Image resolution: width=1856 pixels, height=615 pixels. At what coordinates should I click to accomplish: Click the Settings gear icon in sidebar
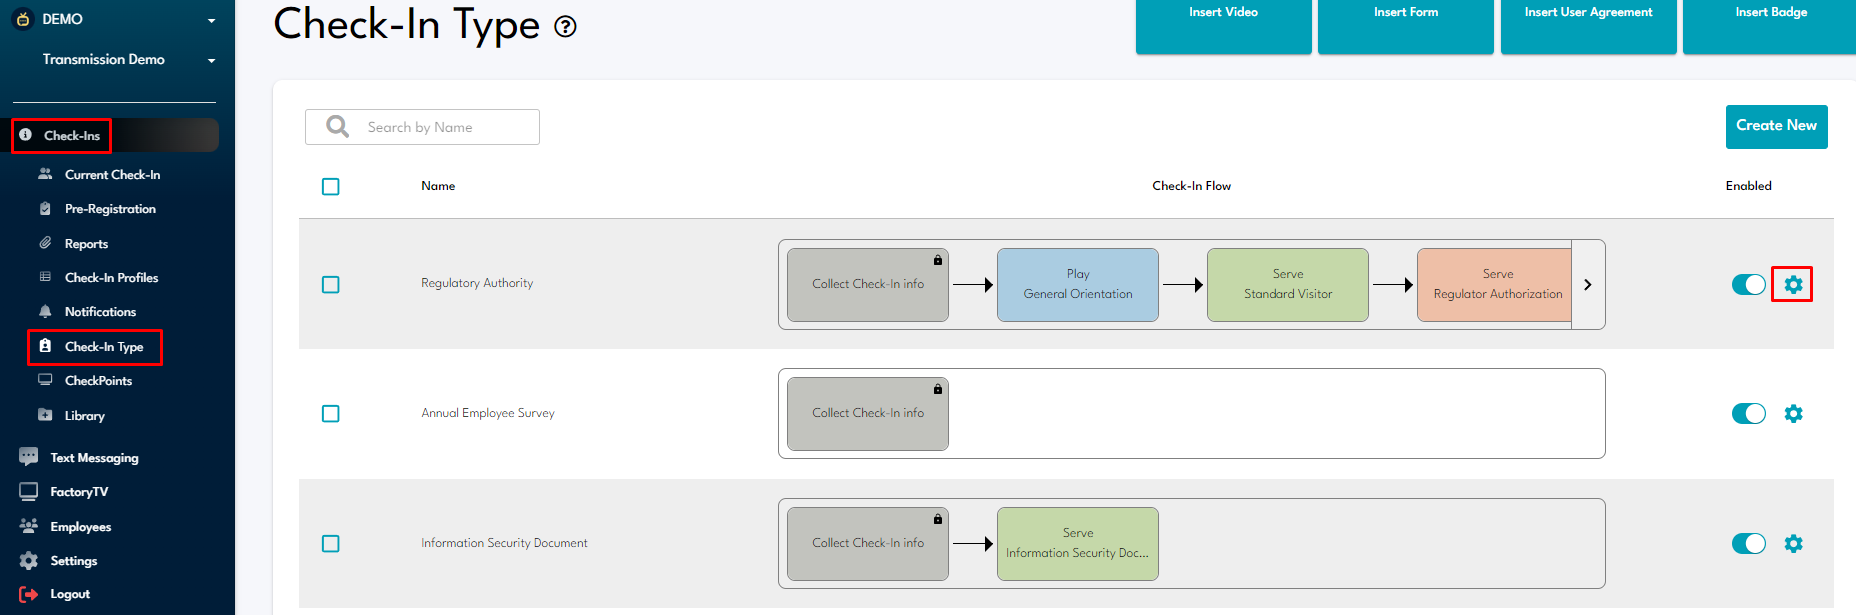[x=29, y=560]
